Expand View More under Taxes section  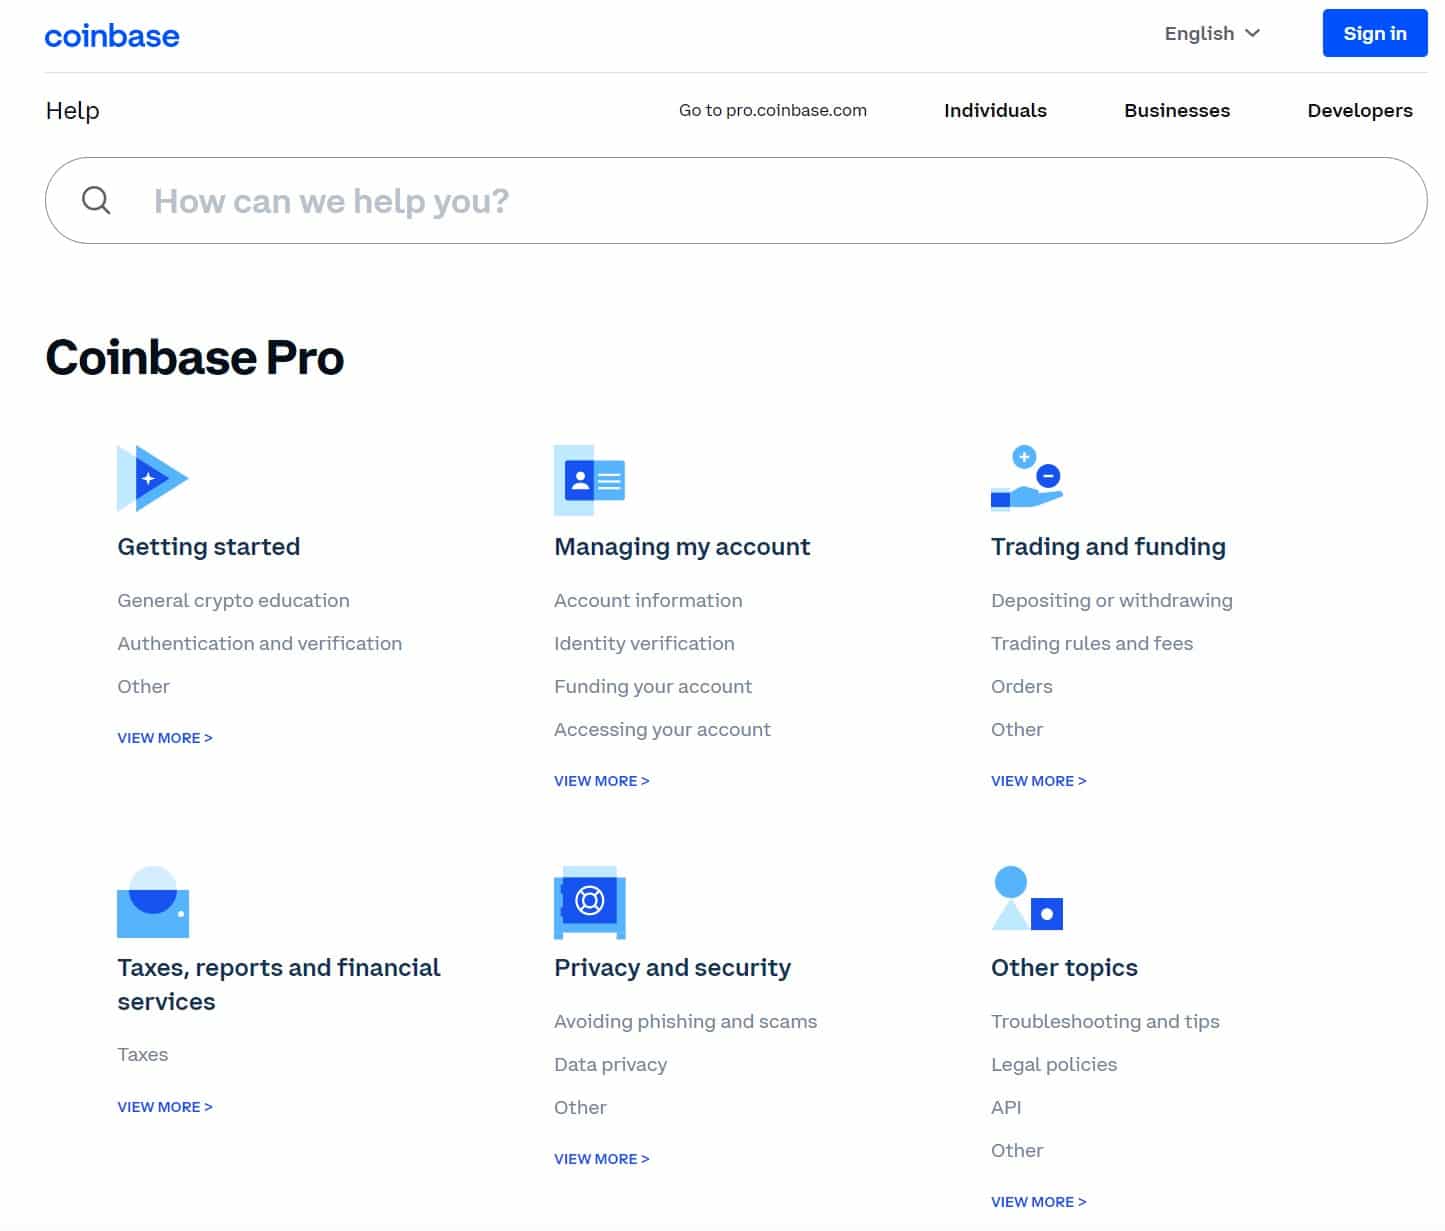[165, 1107]
